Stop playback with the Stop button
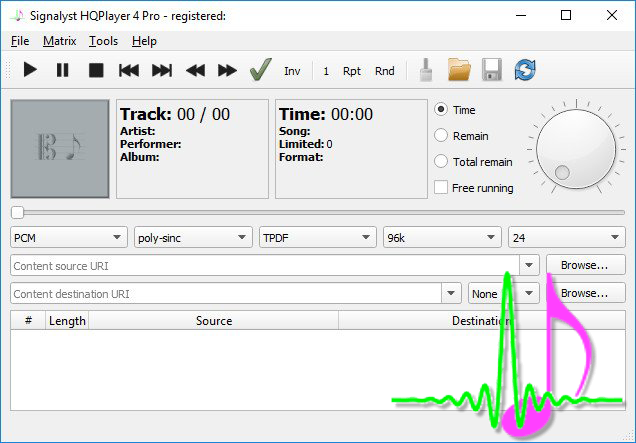636x443 pixels. pos(96,70)
